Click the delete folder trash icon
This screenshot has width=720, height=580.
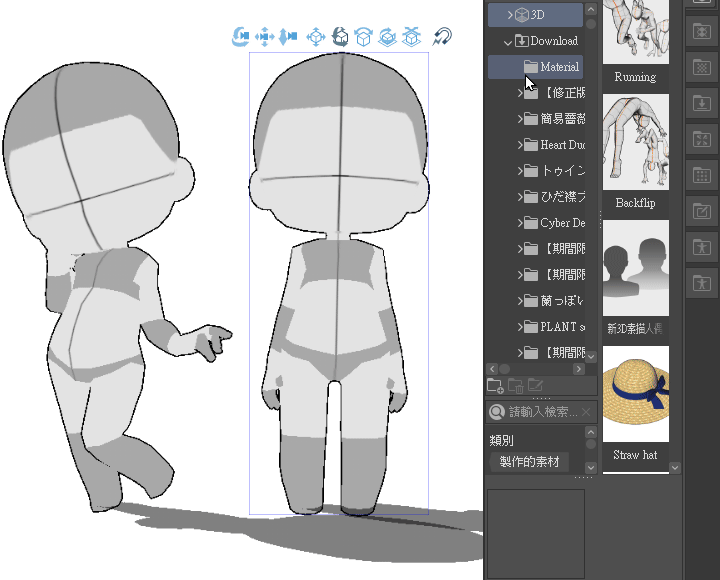point(516,386)
